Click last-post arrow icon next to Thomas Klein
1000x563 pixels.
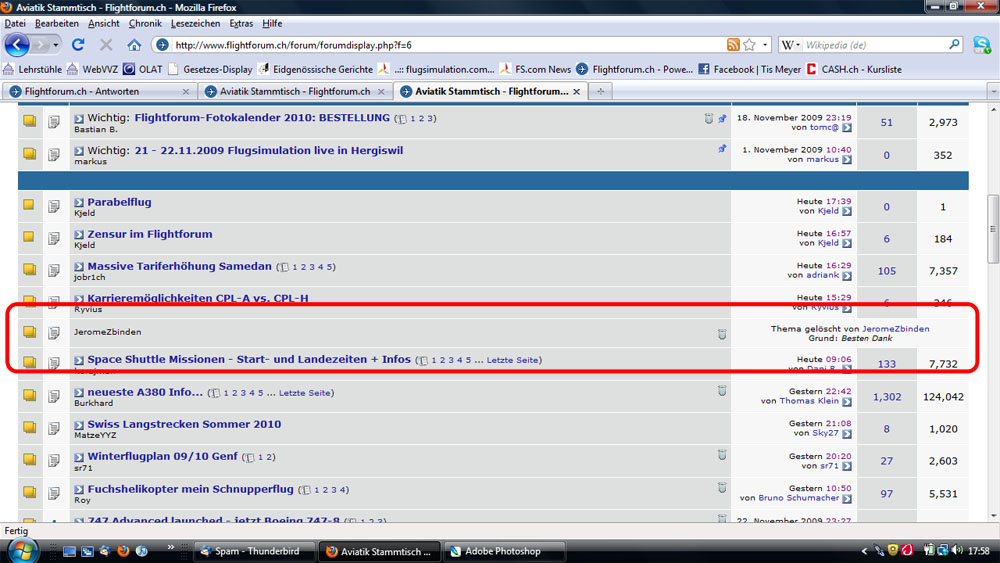tap(847, 402)
